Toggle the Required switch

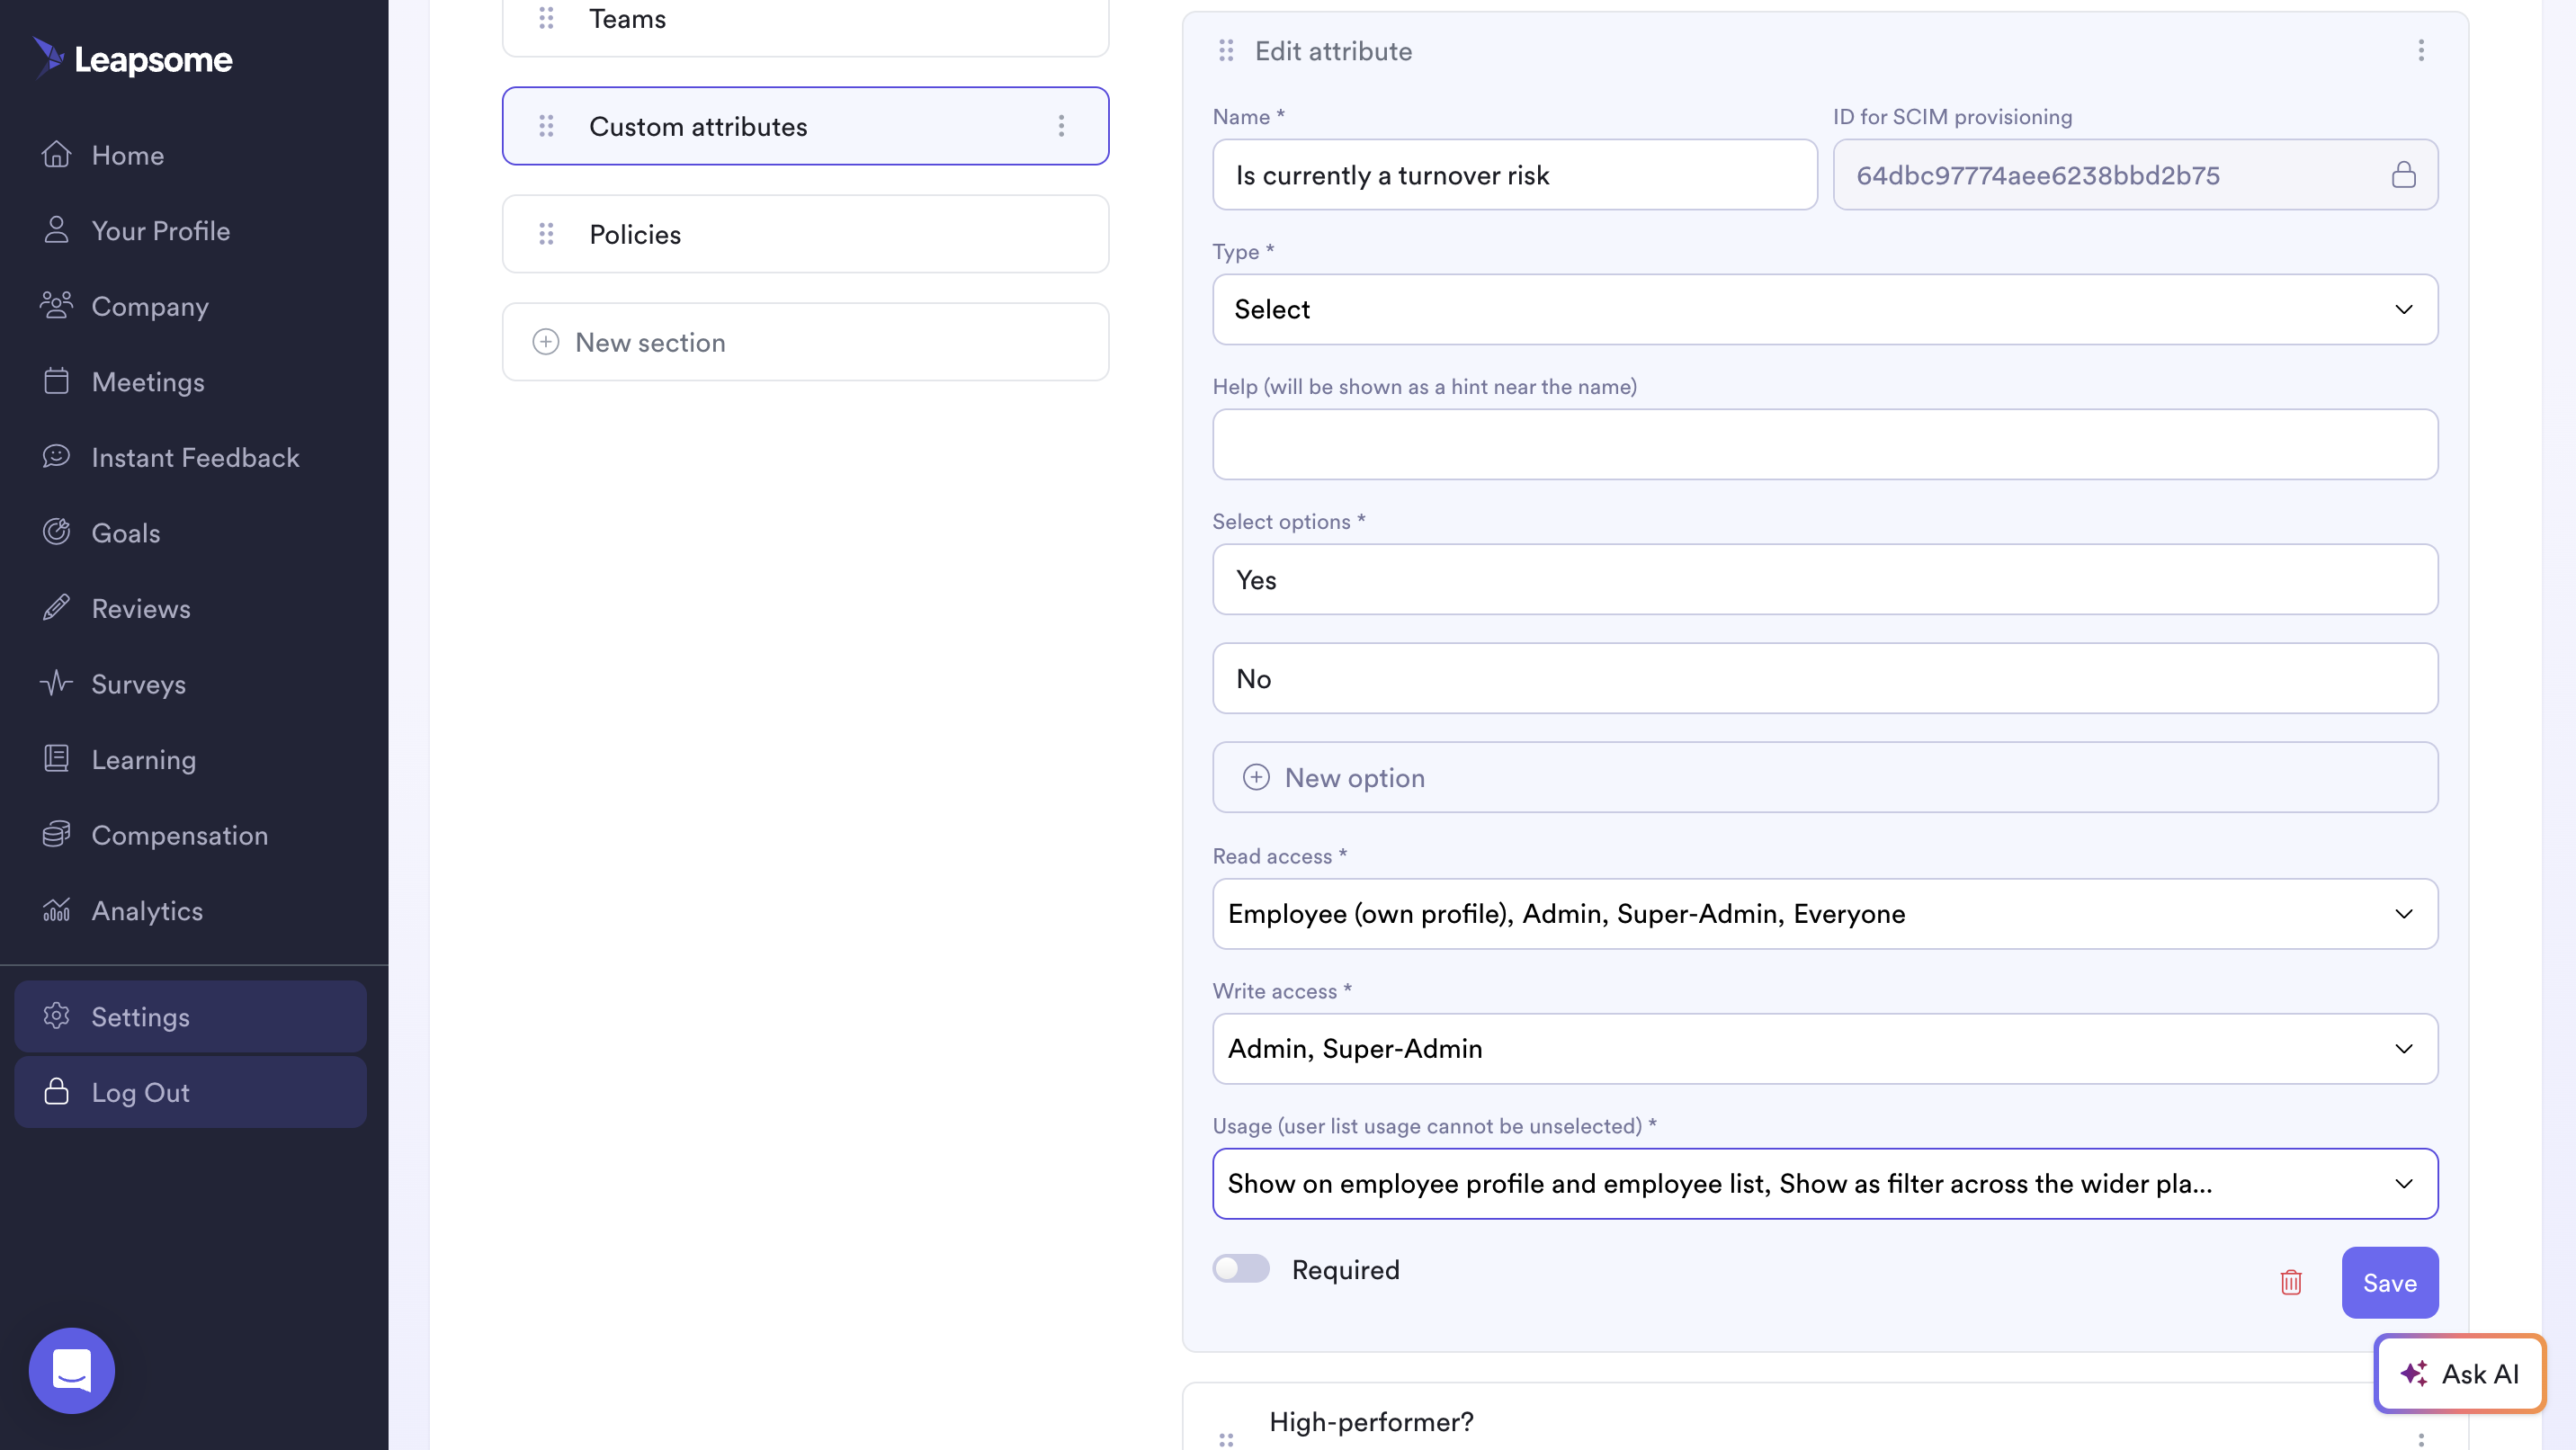[x=1241, y=1269]
